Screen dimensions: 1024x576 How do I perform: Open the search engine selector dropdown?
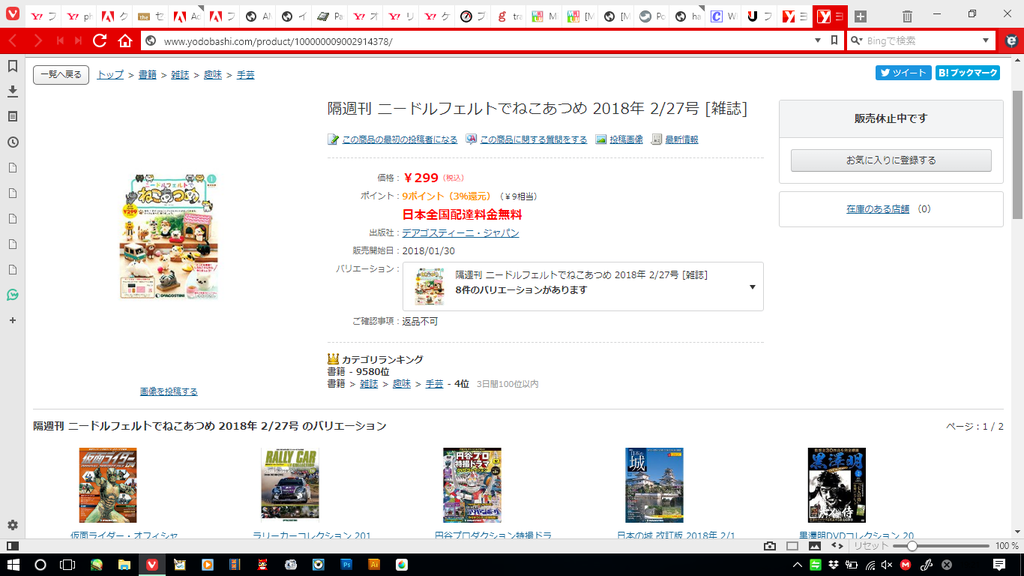point(858,41)
